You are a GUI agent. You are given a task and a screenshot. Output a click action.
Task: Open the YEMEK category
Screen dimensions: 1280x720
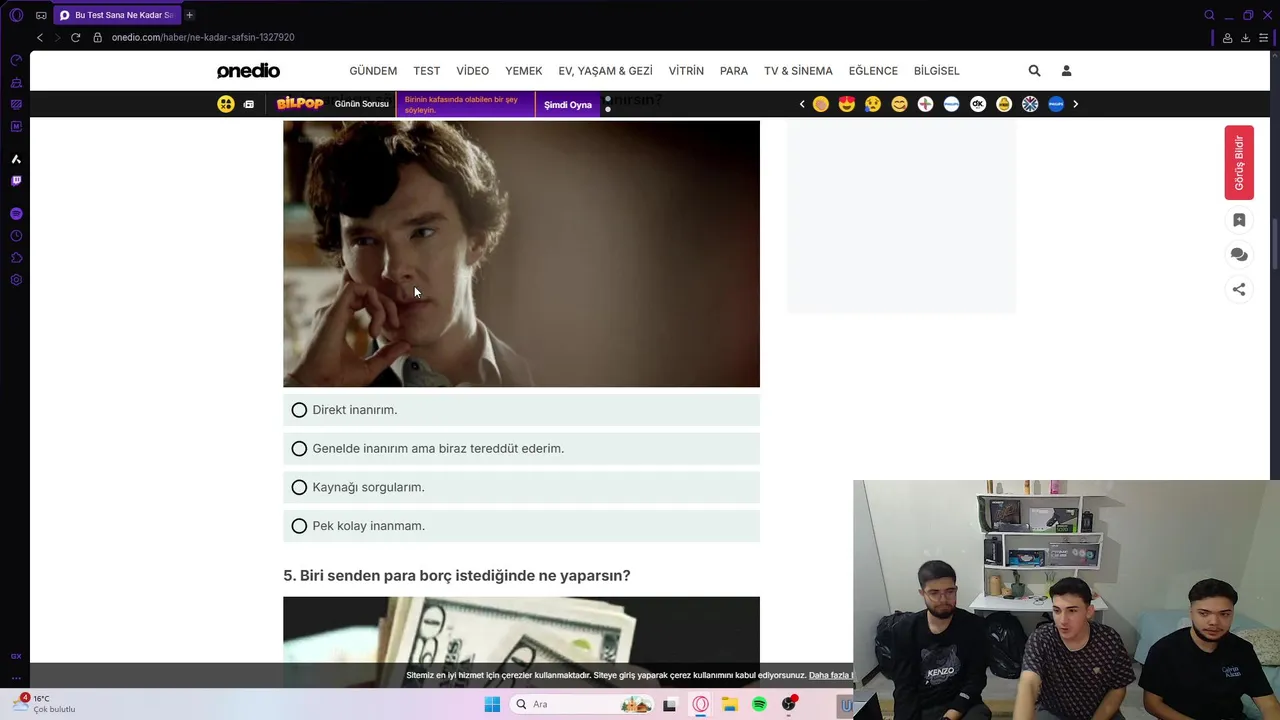(524, 71)
